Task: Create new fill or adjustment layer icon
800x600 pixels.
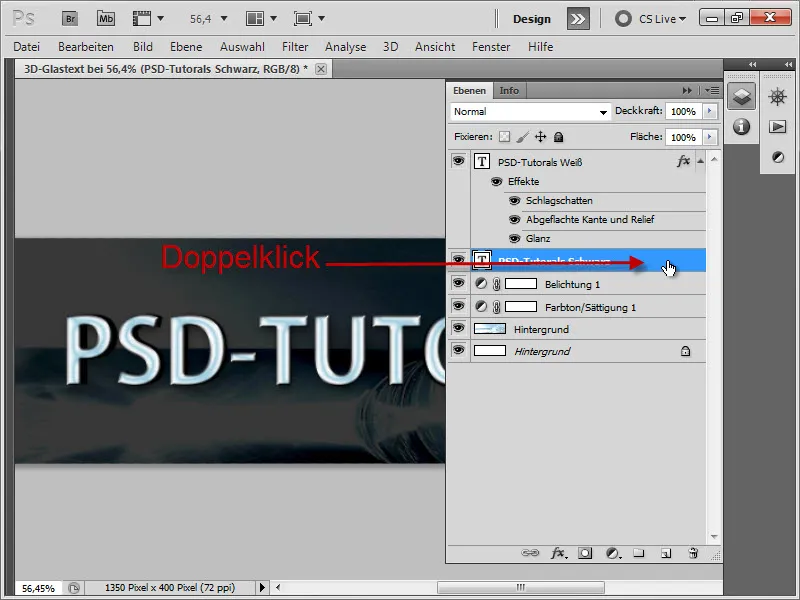Action: coord(613,553)
